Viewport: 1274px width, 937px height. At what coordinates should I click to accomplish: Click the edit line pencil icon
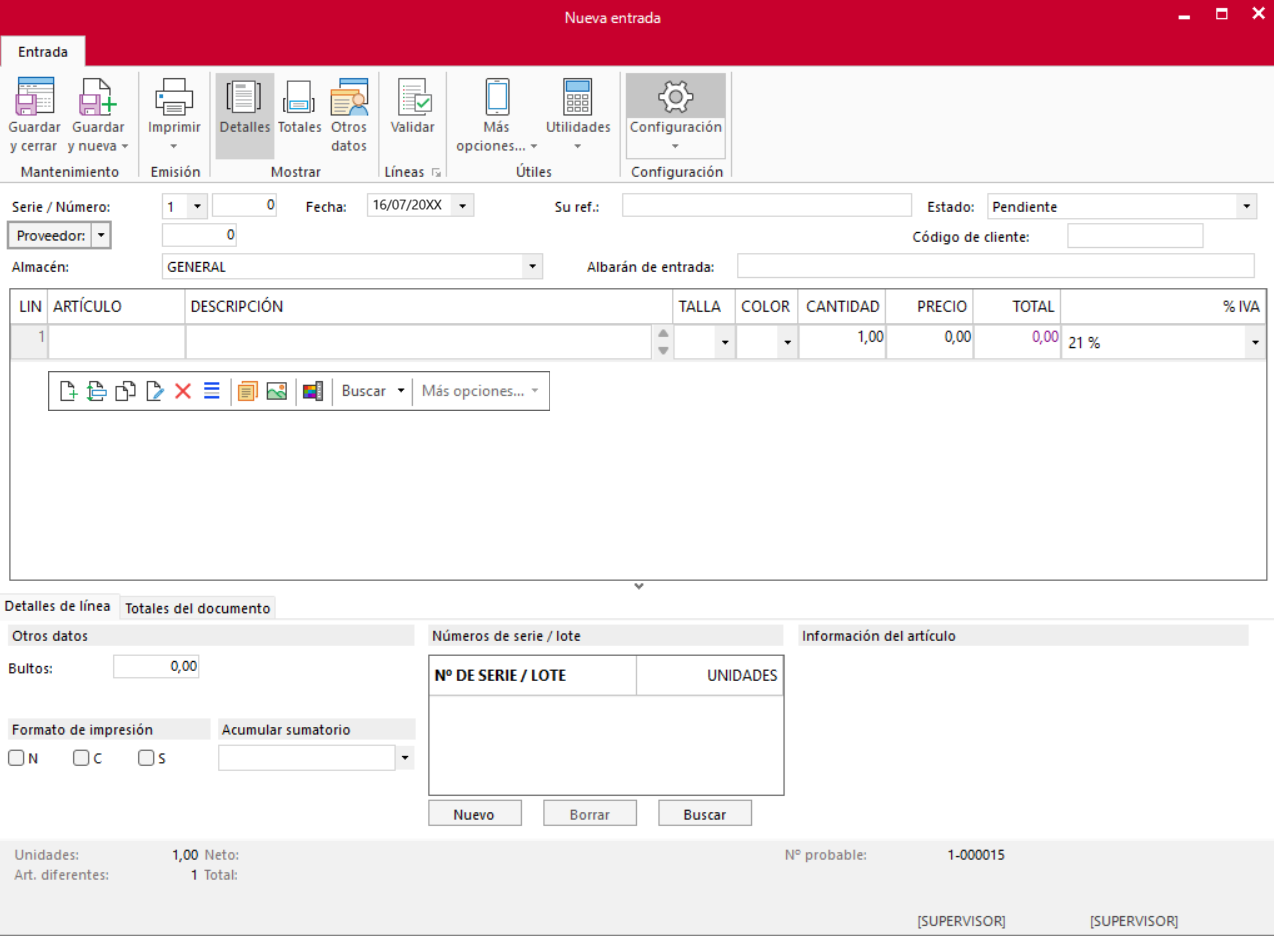tap(154, 391)
